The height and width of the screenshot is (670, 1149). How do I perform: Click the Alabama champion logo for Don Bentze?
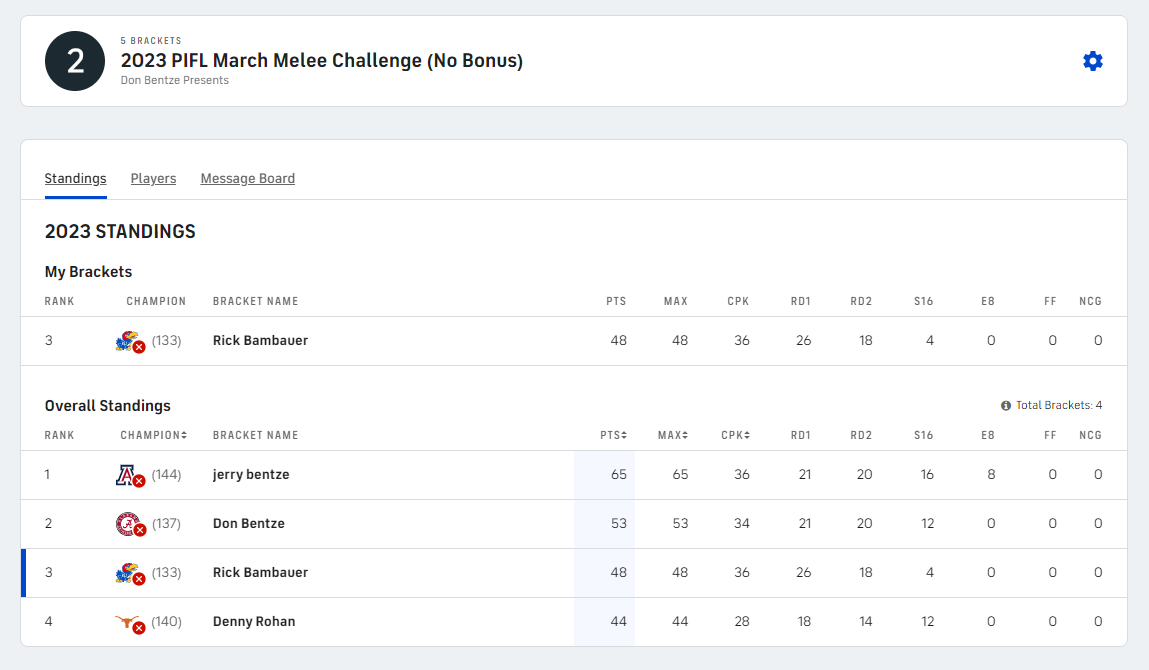pos(126,524)
